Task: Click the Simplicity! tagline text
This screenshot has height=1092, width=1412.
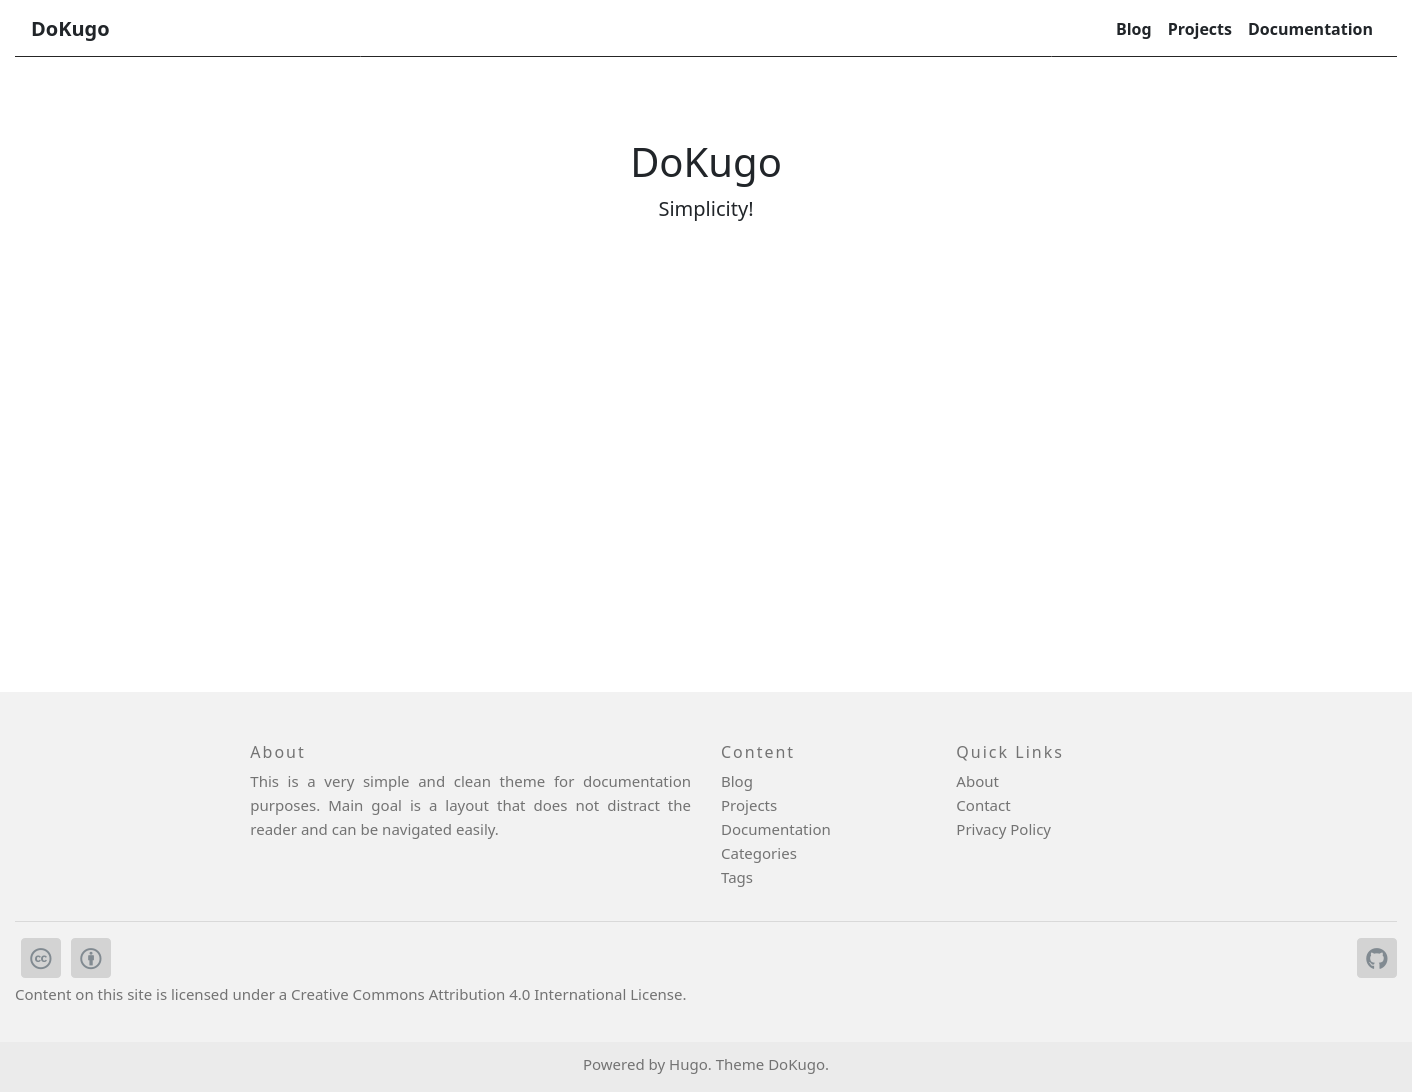Action: [706, 208]
